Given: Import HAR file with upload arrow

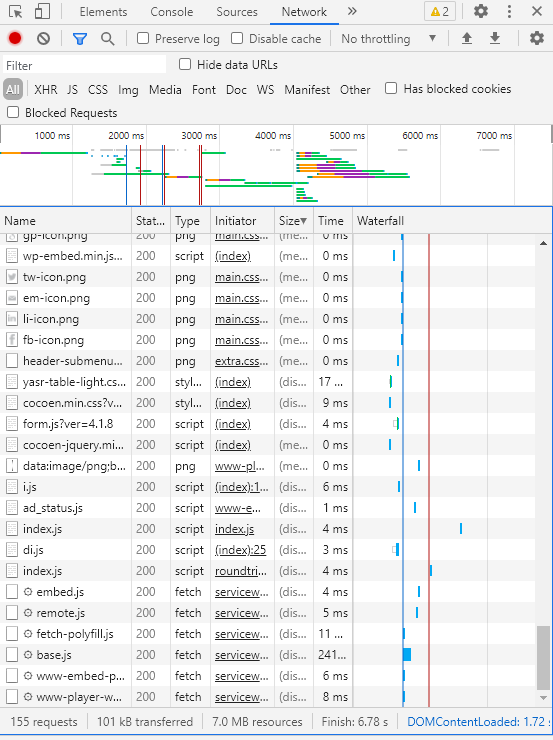Looking at the screenshot, I should coord(467,38).
